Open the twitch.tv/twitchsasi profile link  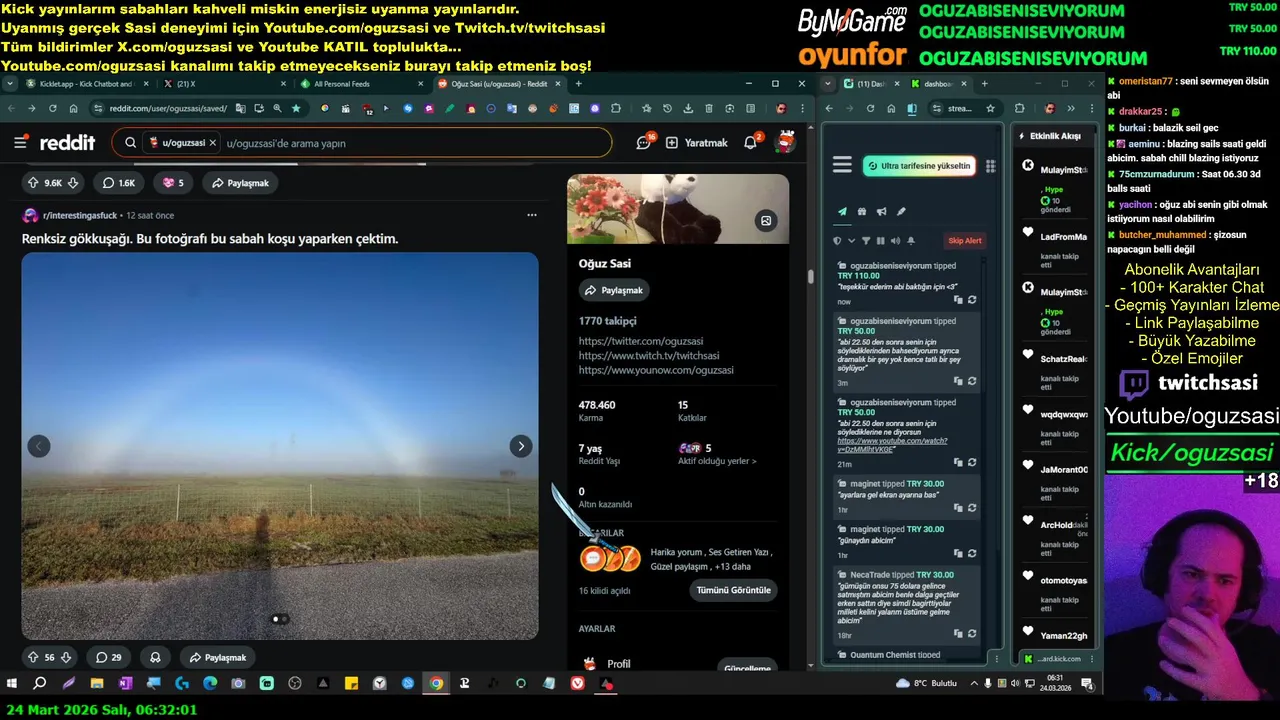point(649,355)
